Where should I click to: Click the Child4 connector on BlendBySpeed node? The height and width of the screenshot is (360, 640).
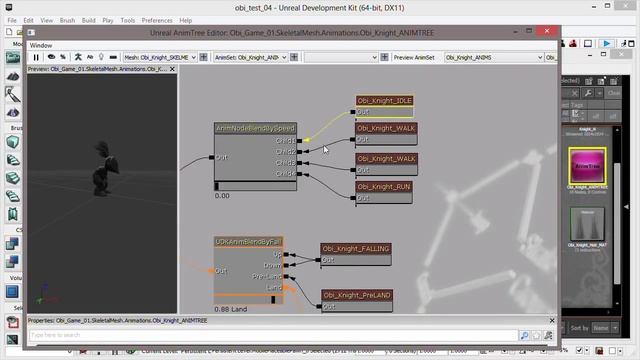point(299,174)
